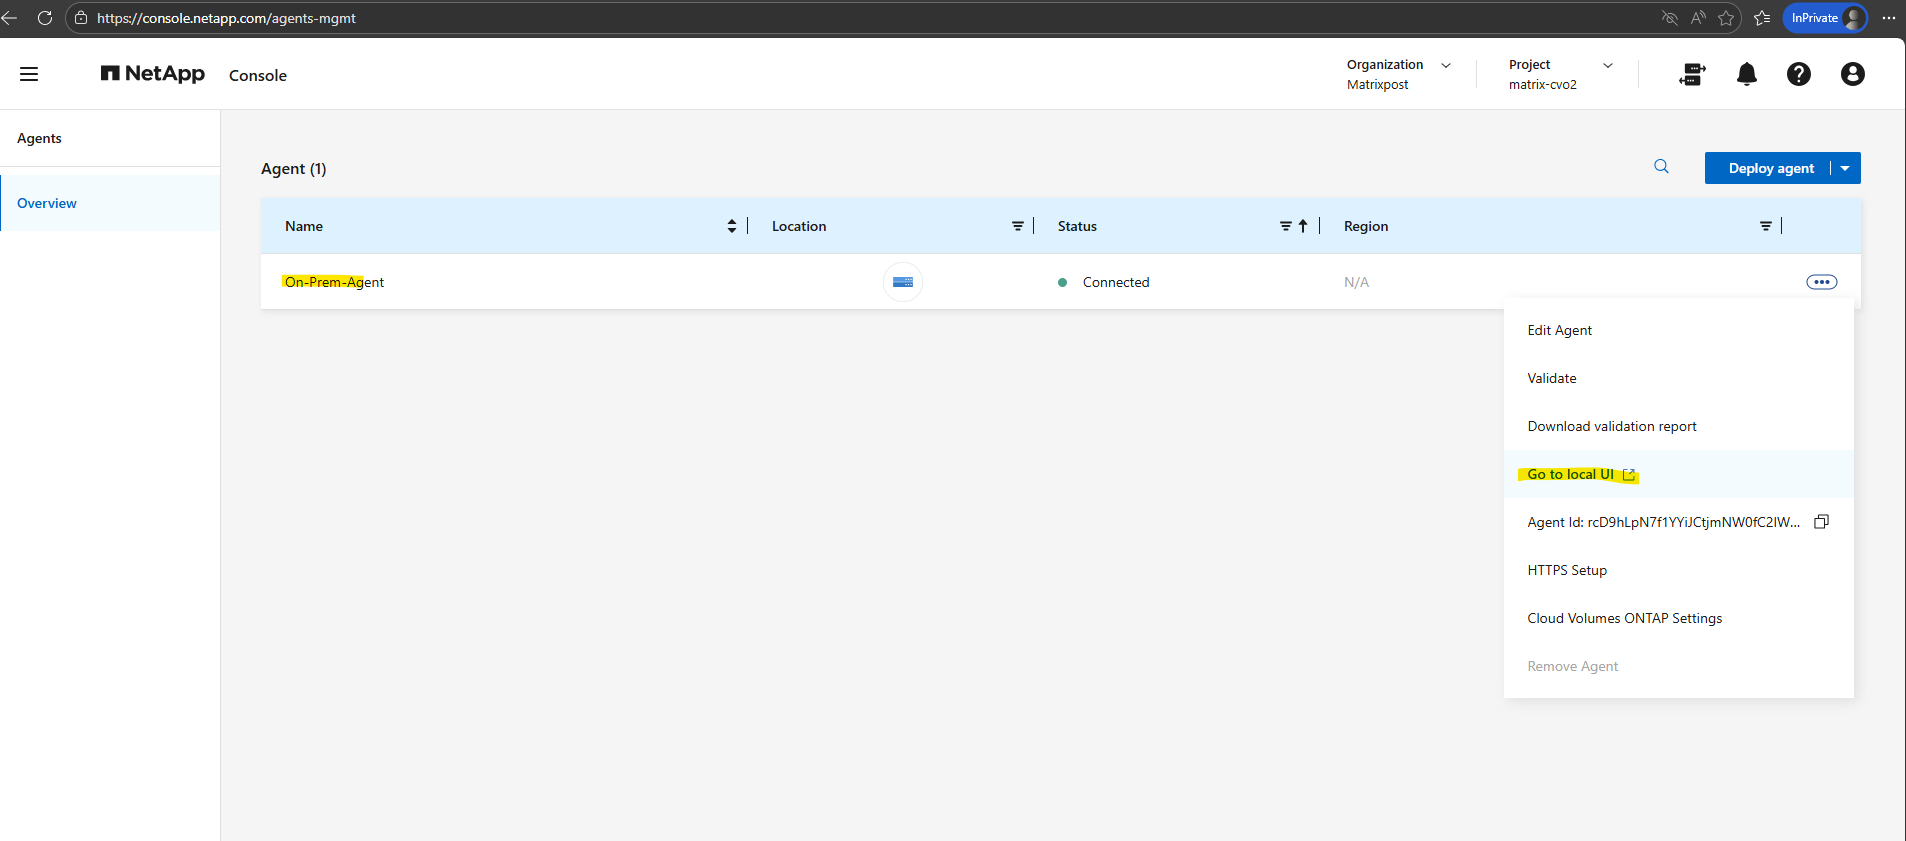Click the InPrivate profile button
The width and height of the screenshot is (1906, 841).
(x=1825, y=18)
